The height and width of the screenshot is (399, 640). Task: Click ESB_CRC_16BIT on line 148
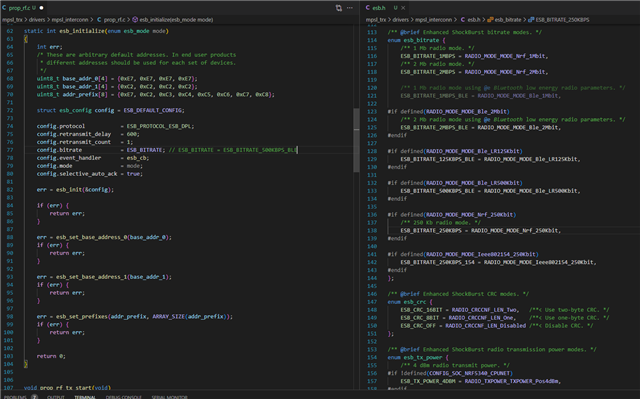click(421, 310)
